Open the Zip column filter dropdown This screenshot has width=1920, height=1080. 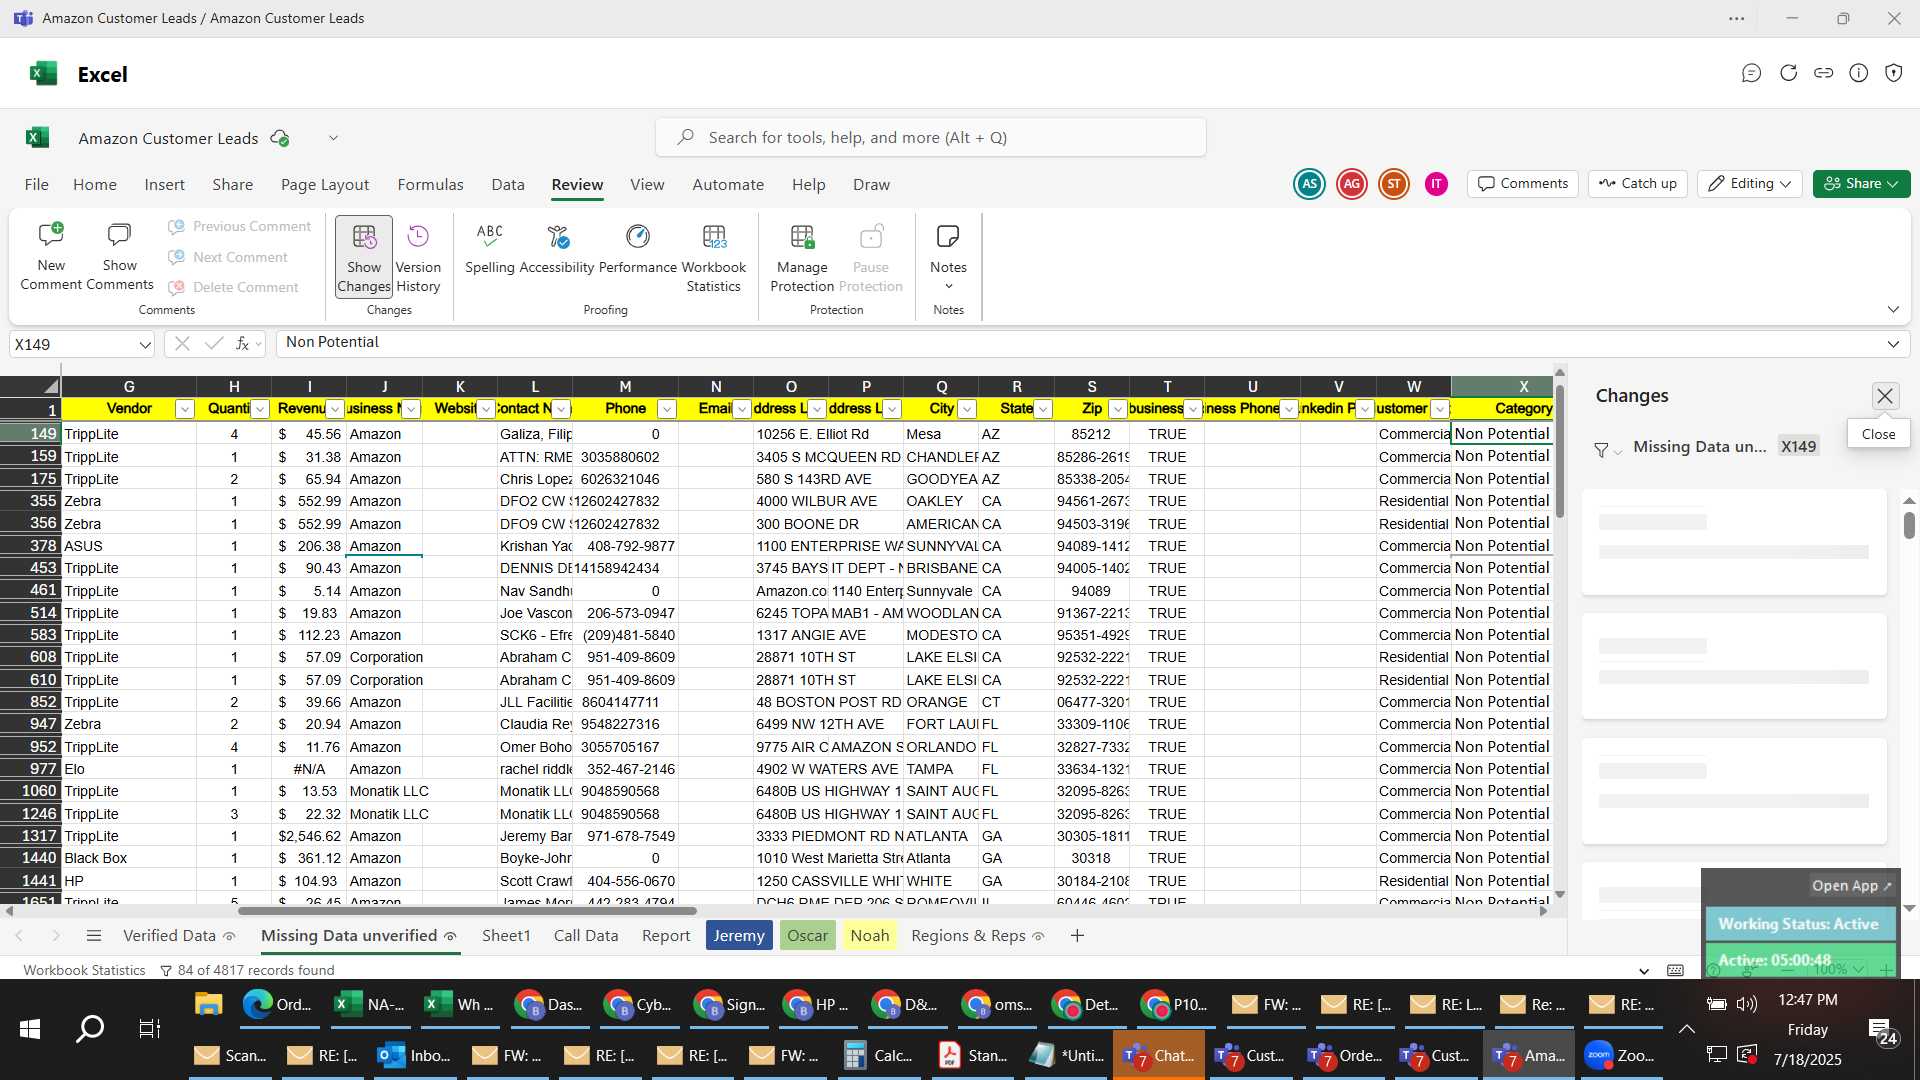click(1118, 409)
